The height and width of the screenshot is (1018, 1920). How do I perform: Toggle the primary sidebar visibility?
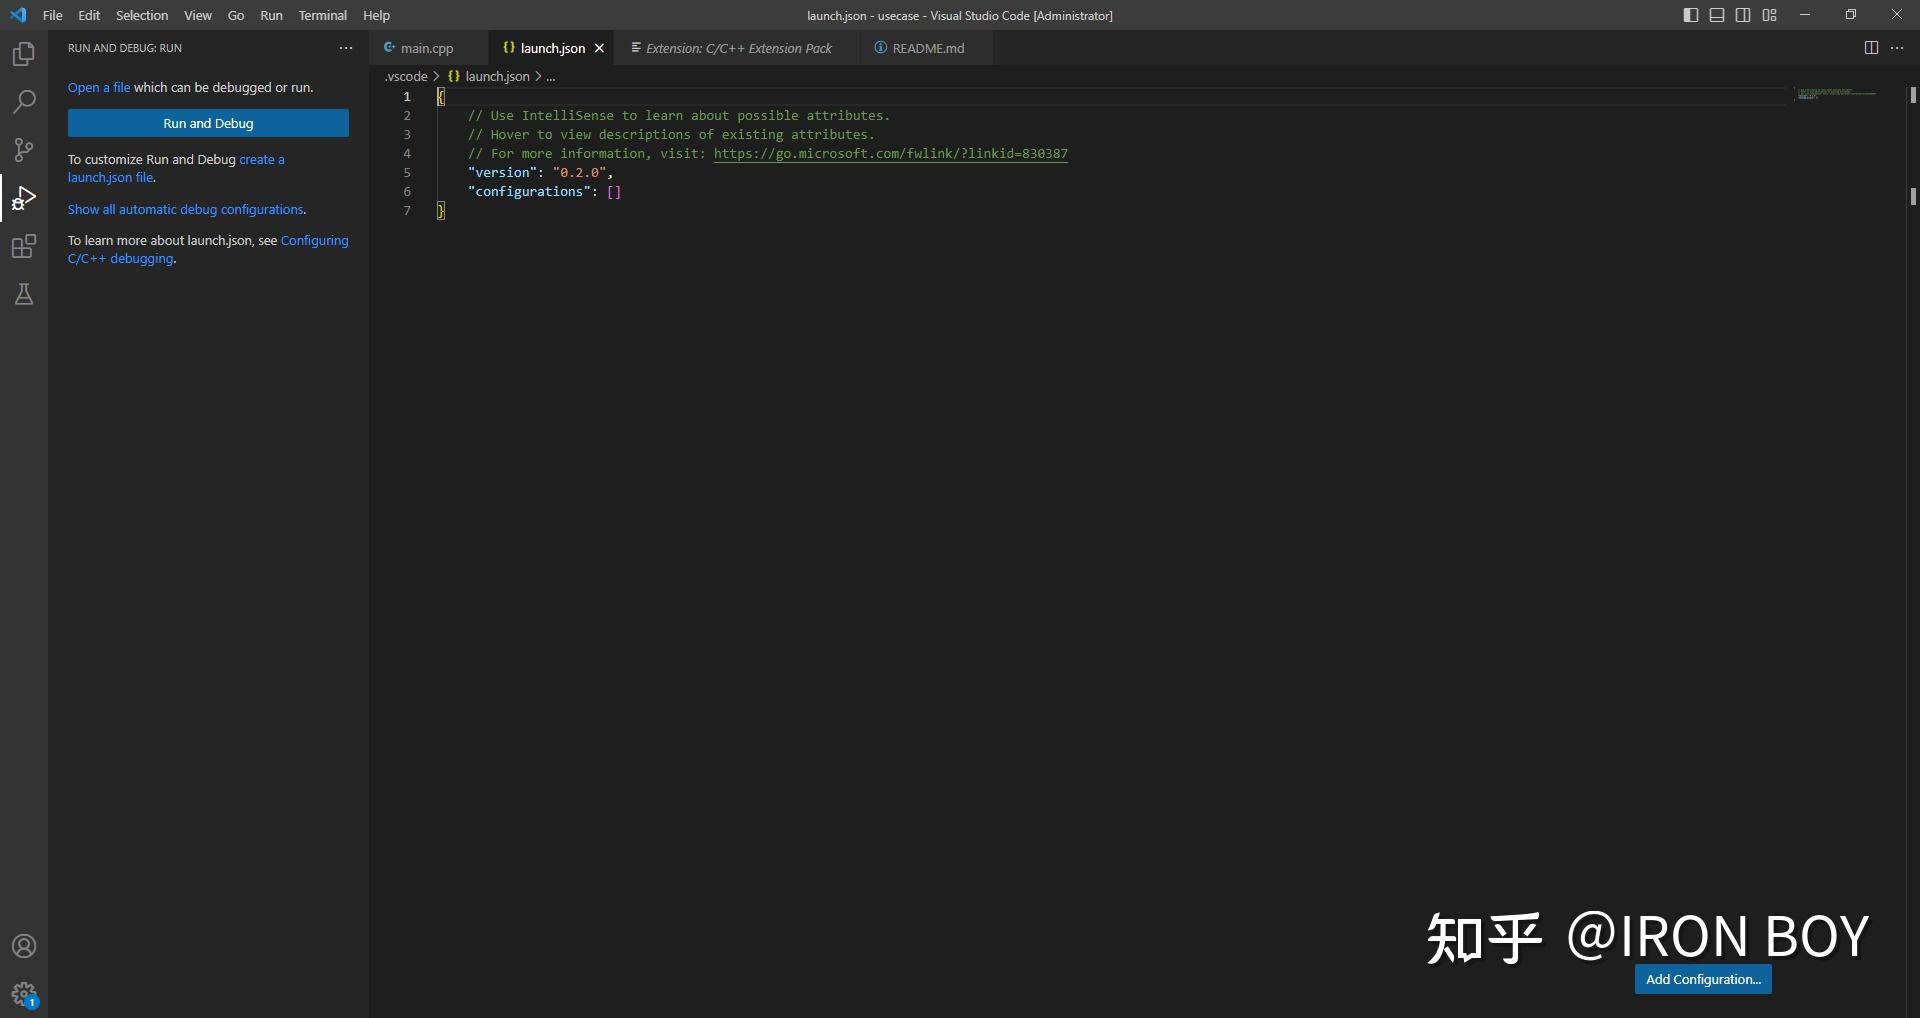[1691, 15]
